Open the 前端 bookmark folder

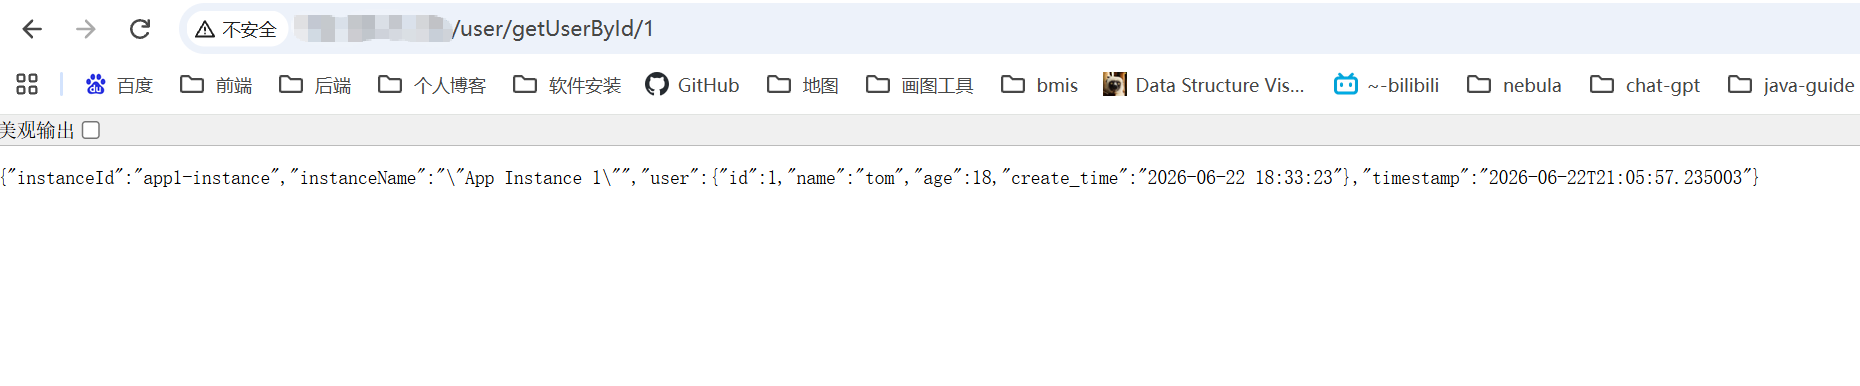216,85
